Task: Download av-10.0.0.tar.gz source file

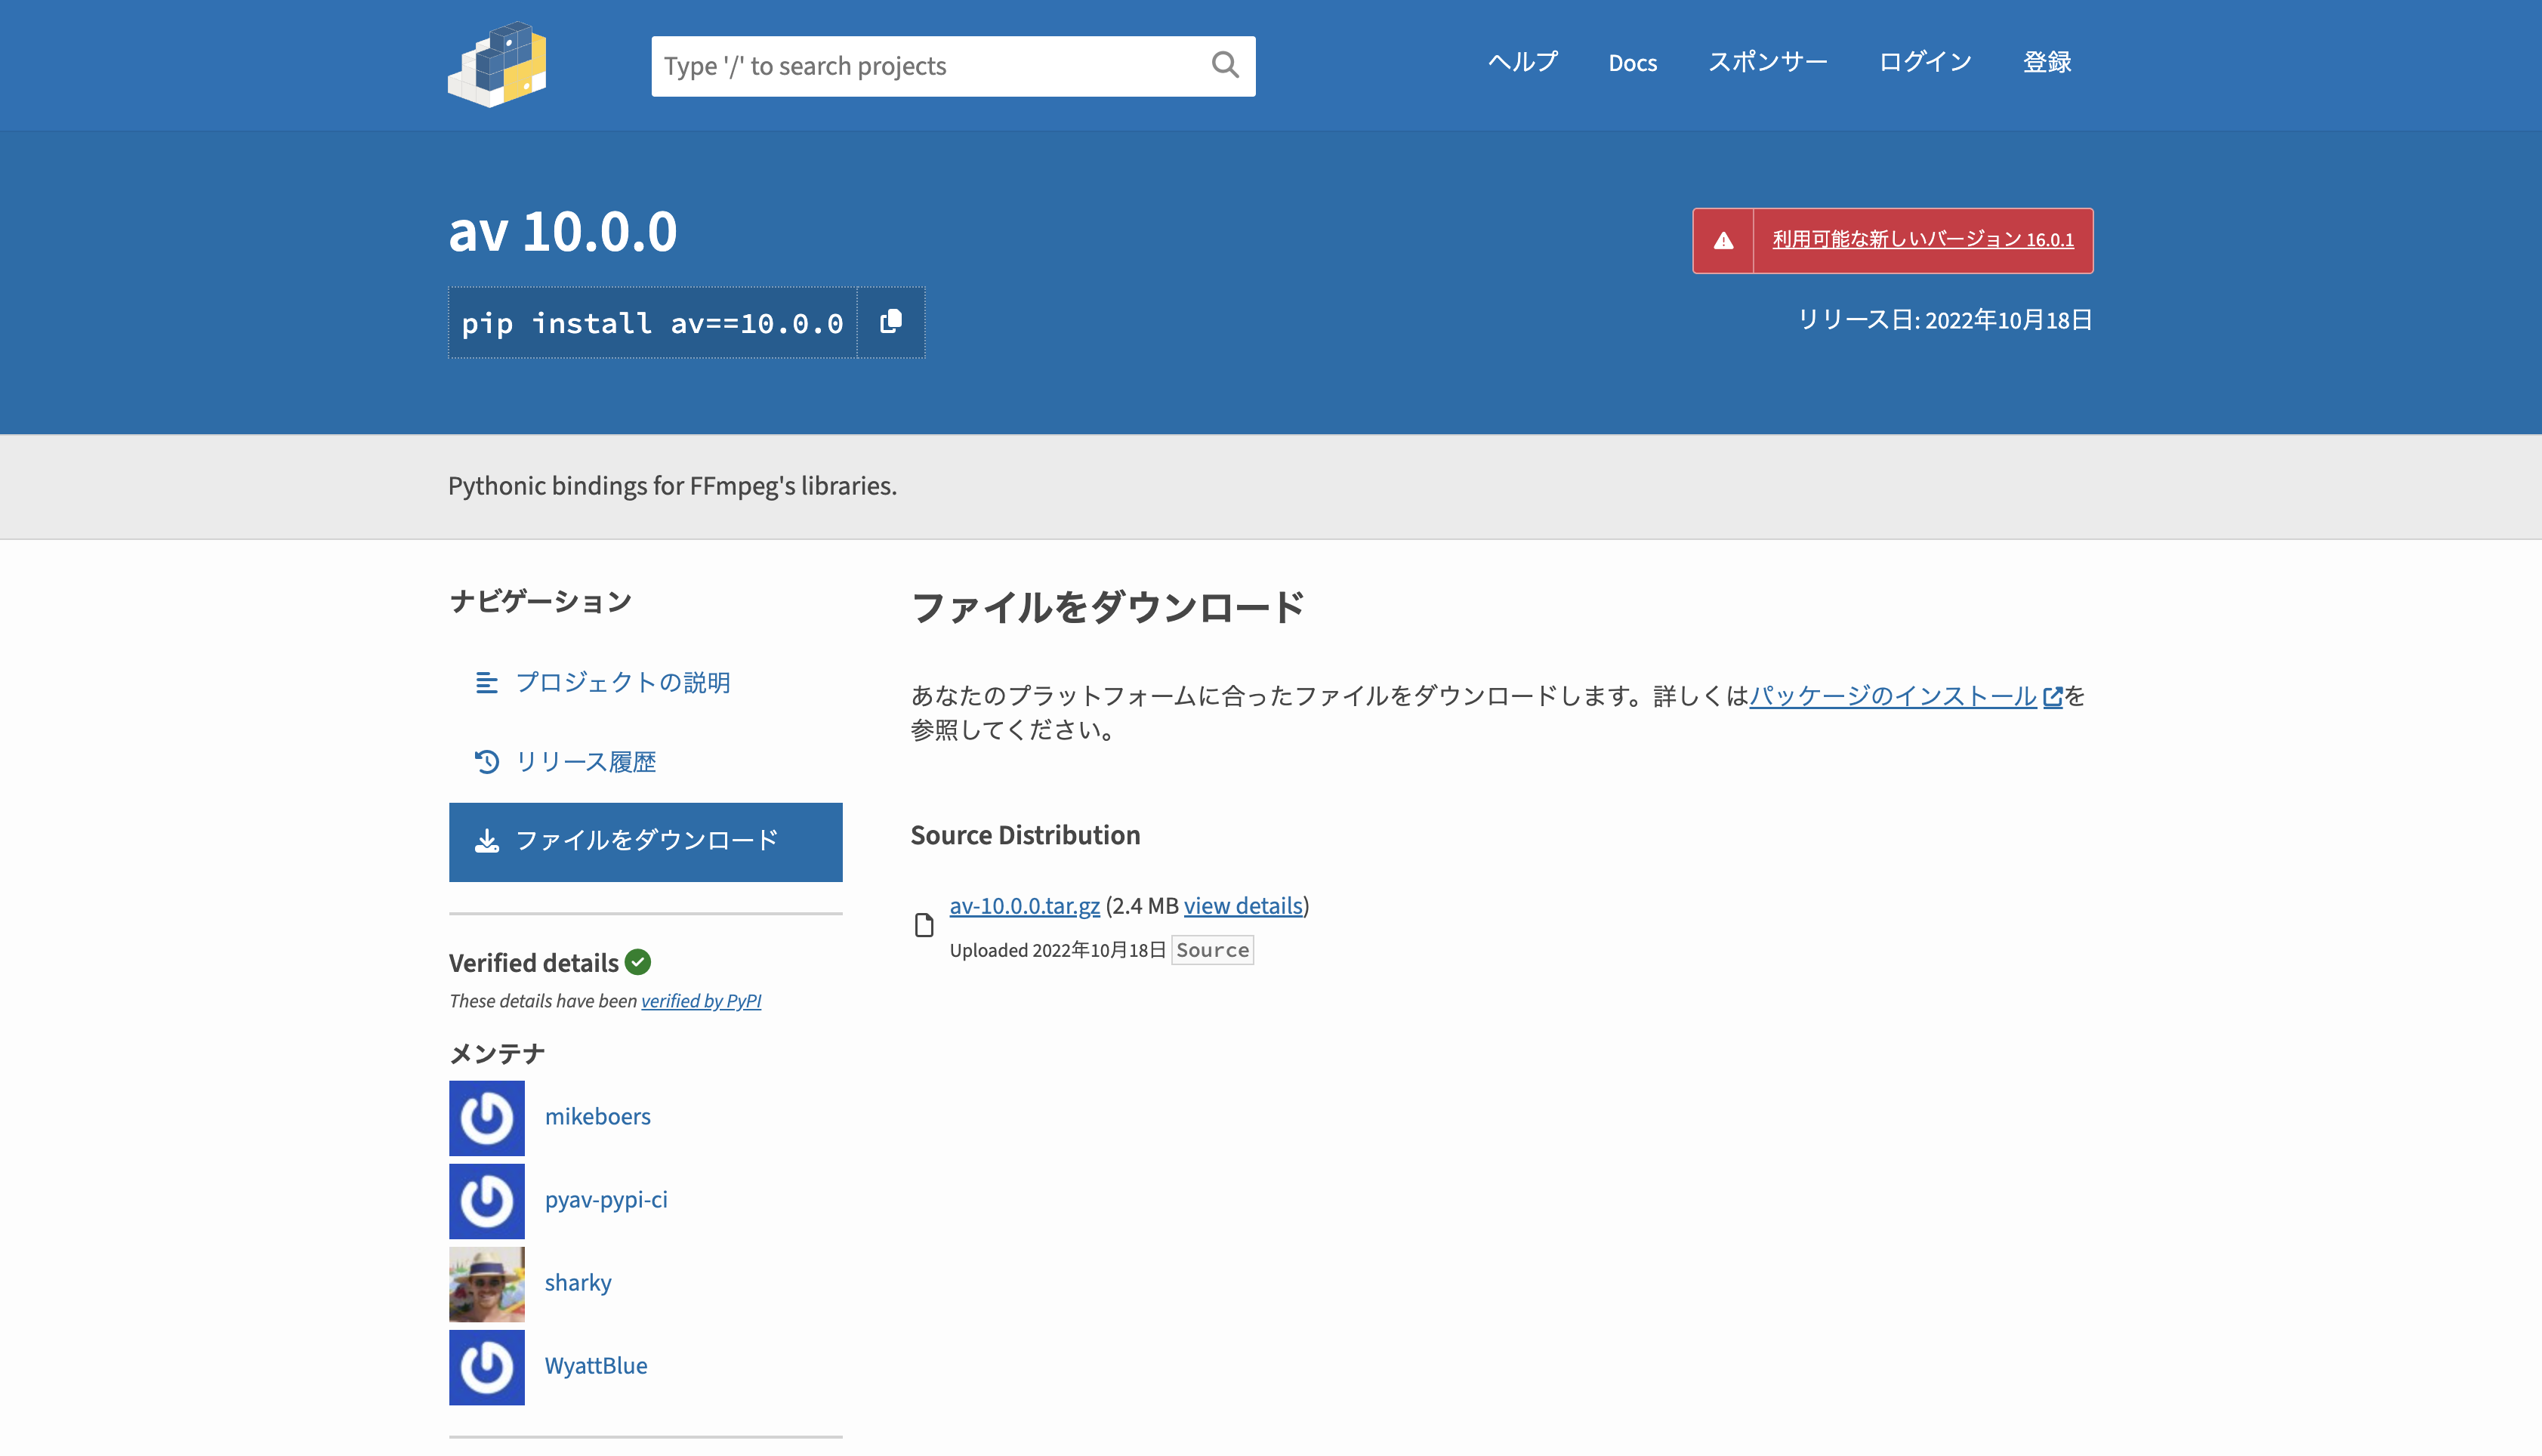Action: coord(1024,906)
